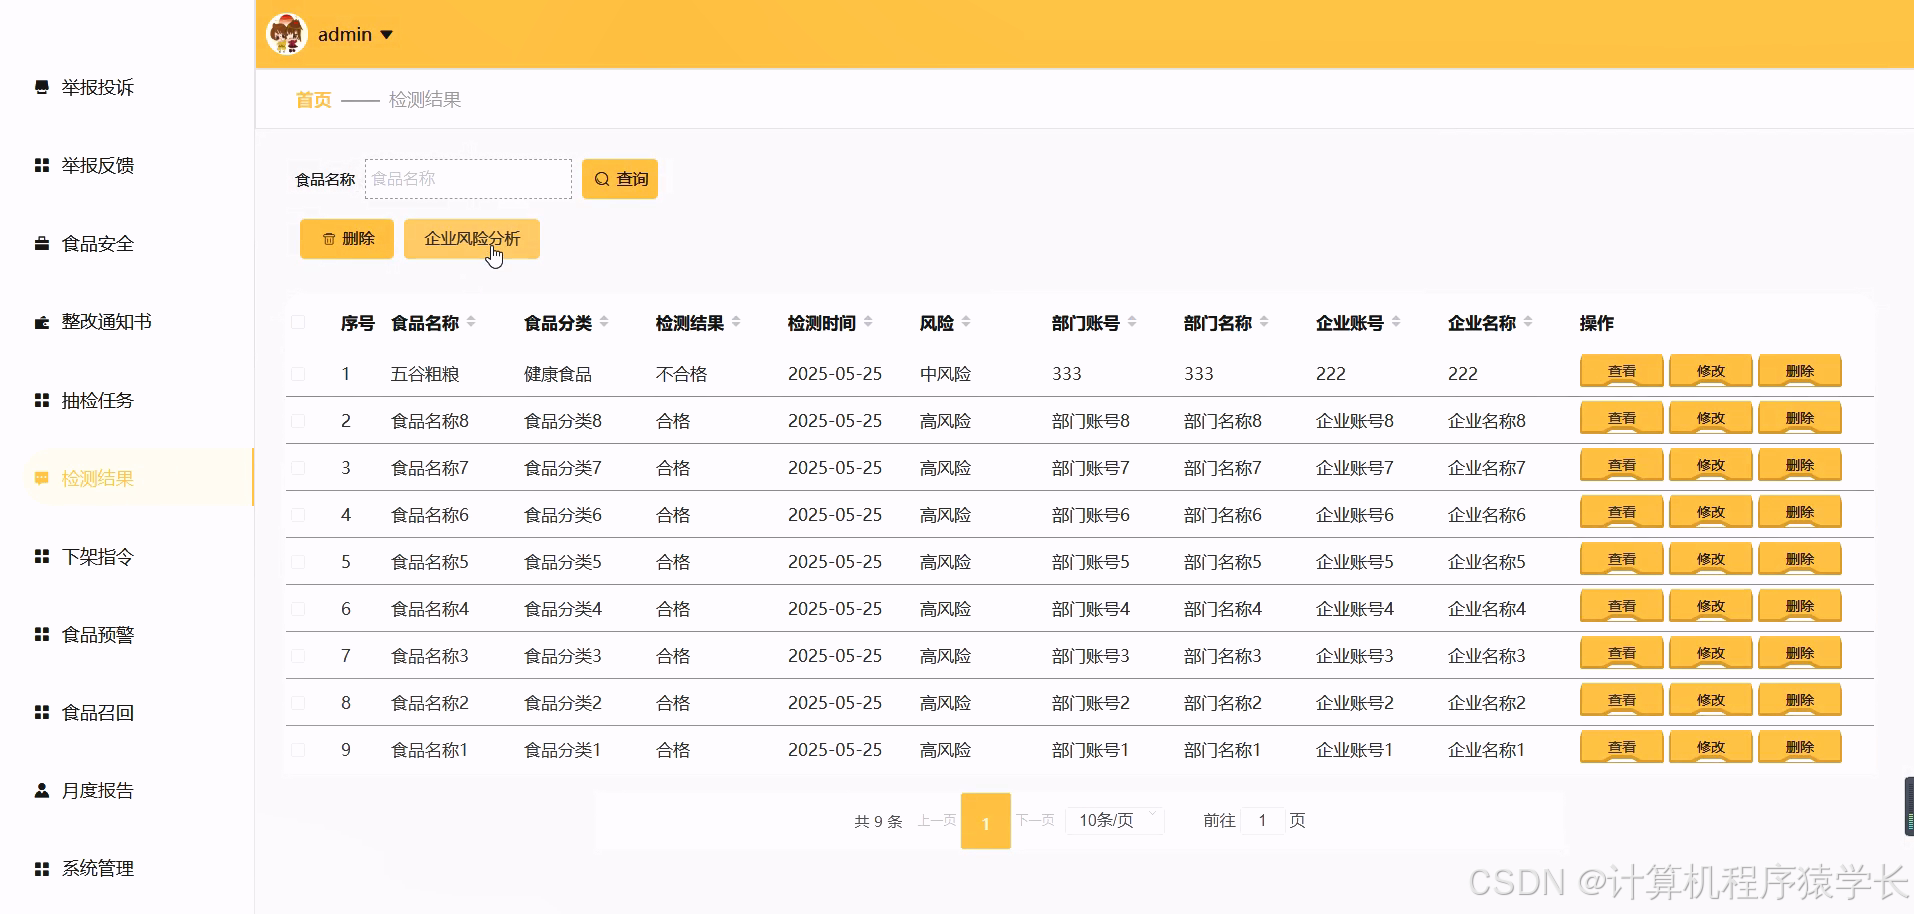Click the 举报投诉 sidebar icon

(40, 87)
